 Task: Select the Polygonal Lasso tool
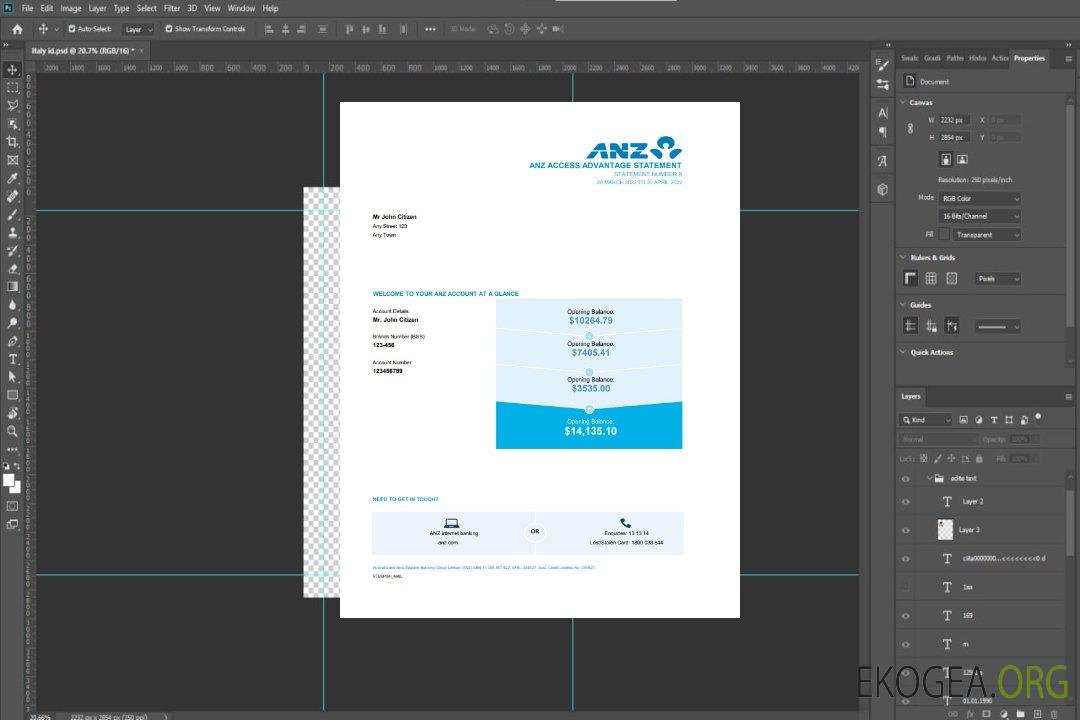tap(12, 105)
